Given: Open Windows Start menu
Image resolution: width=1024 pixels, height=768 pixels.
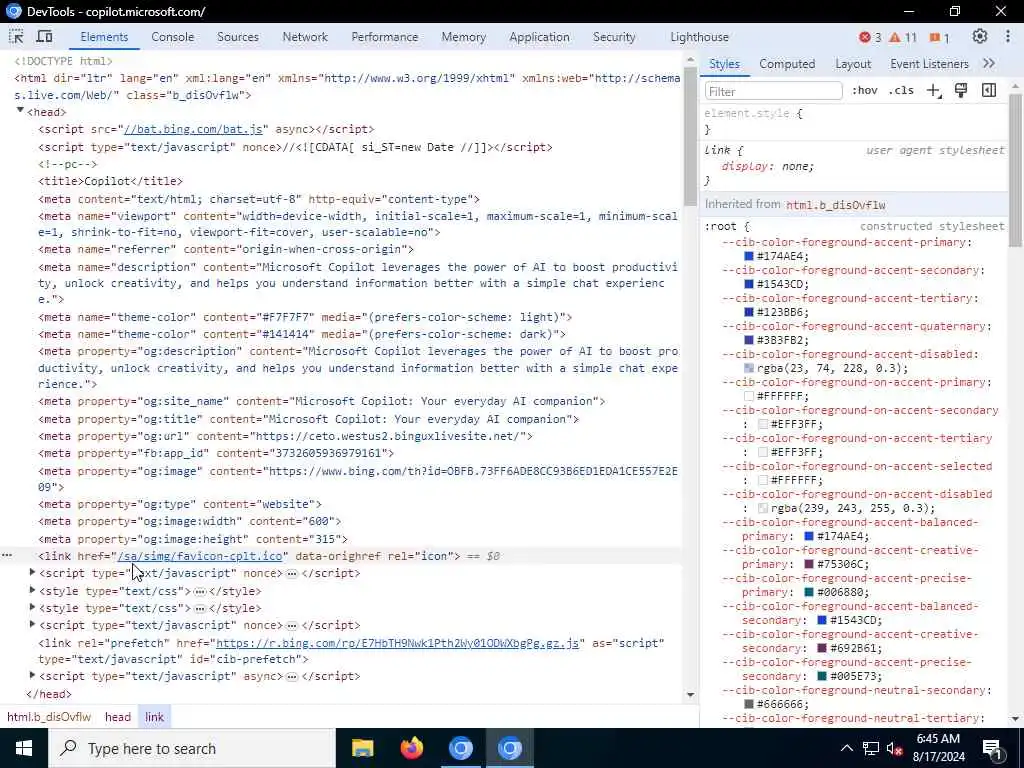Looking at the screenshot, I should 24,748.
